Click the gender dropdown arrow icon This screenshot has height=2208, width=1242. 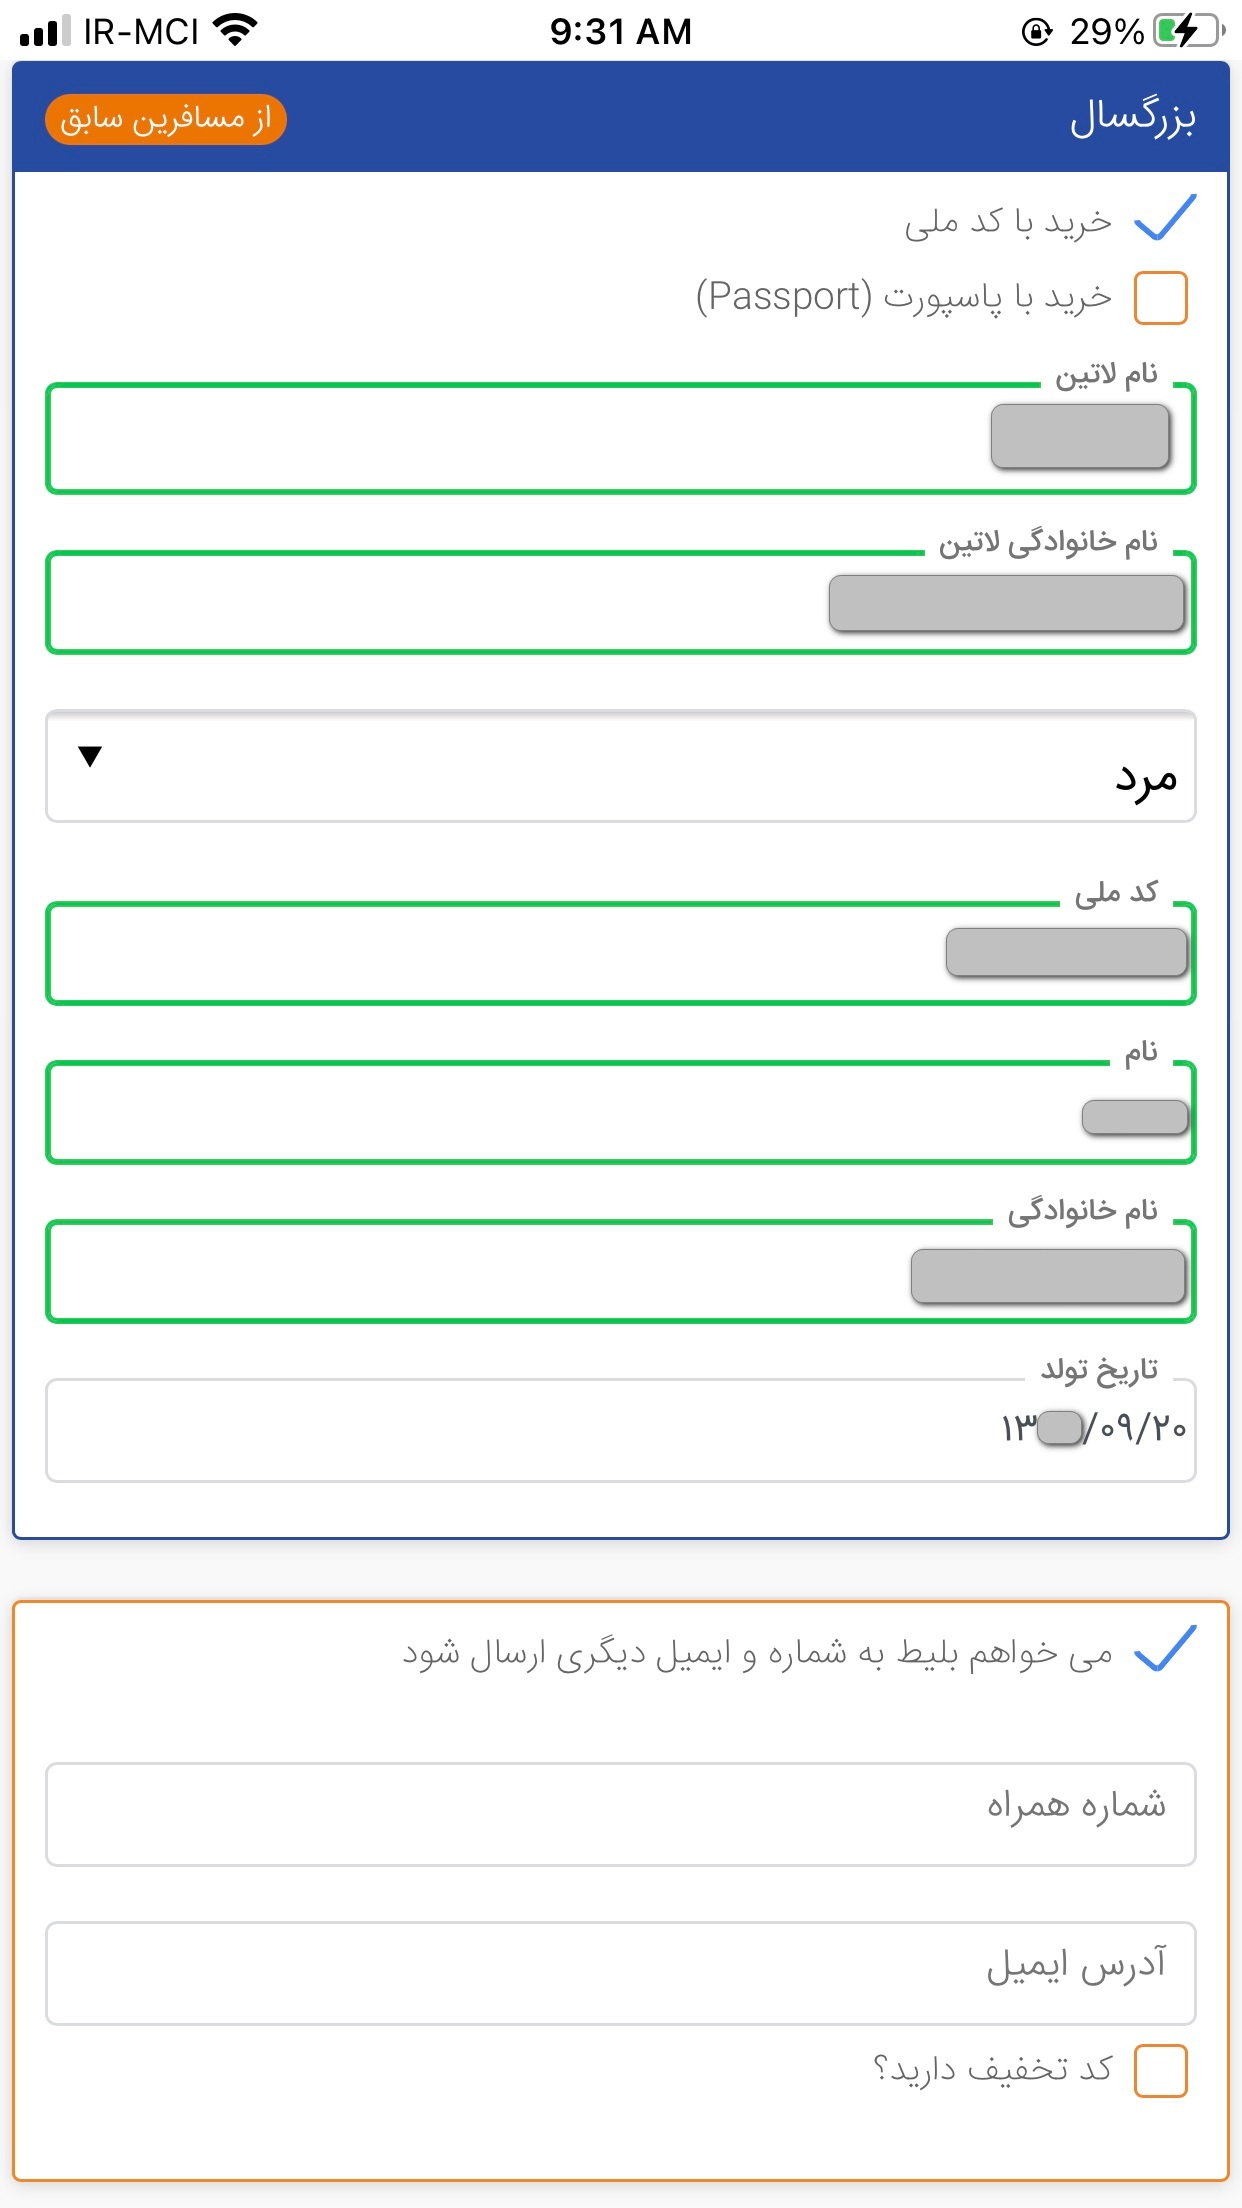point(90,757)
